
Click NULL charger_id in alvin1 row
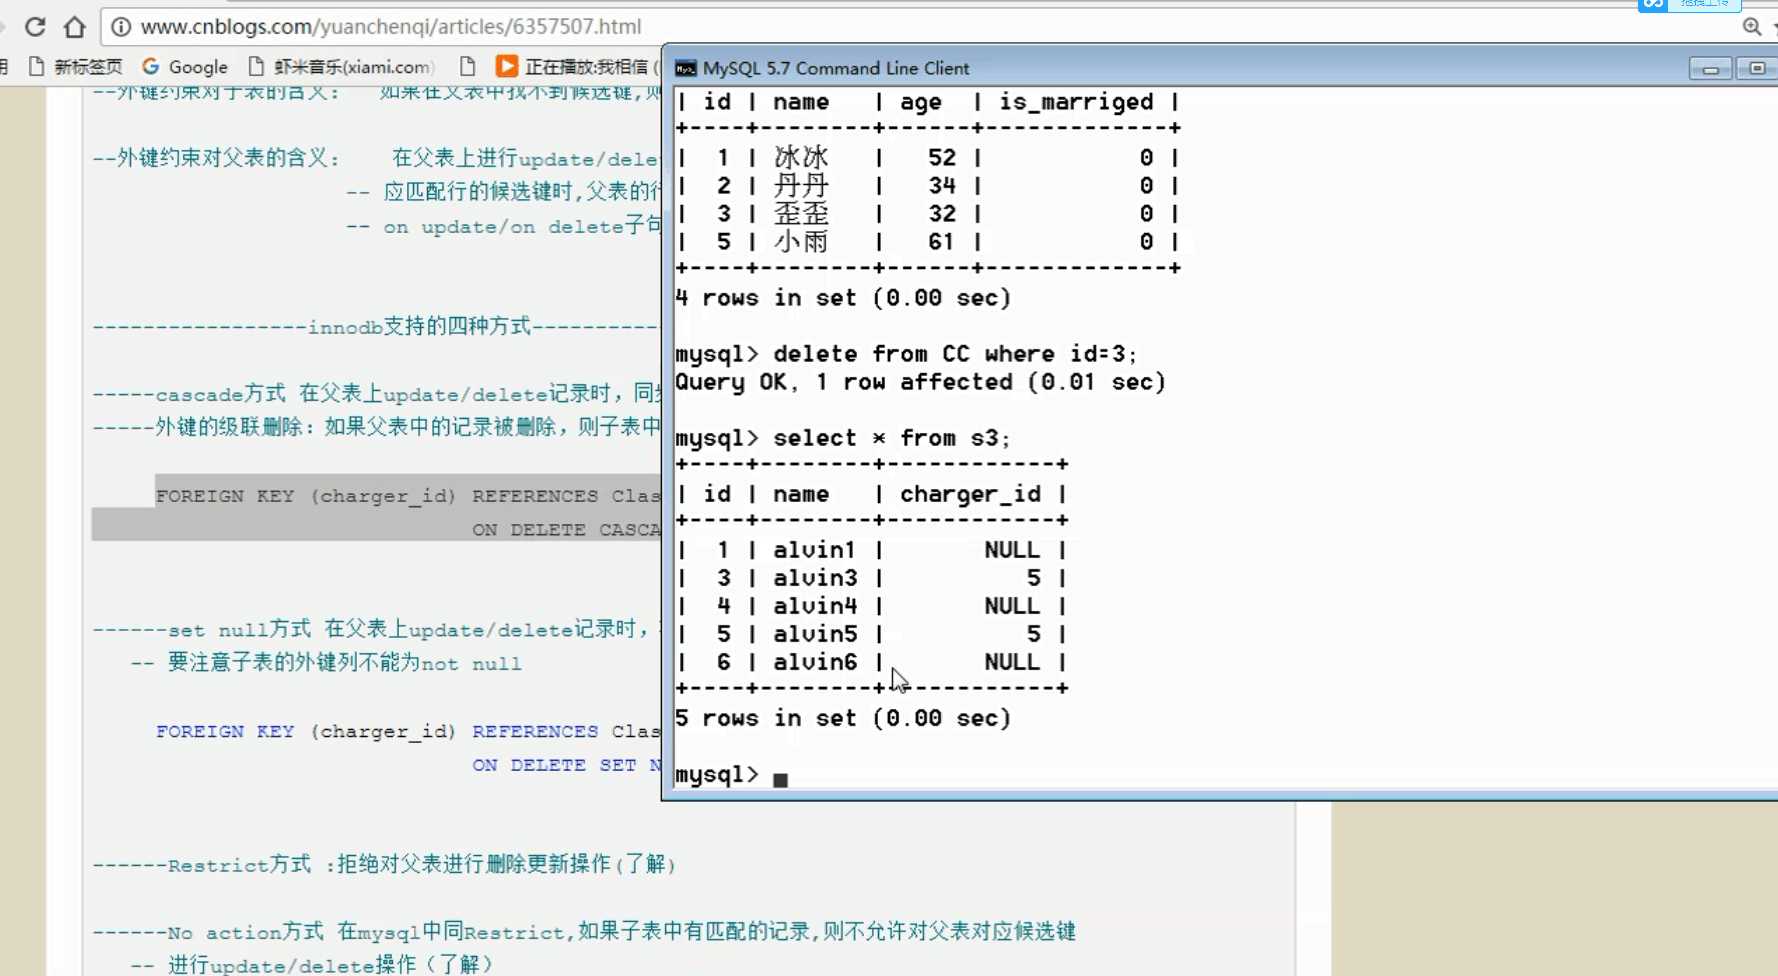point(1012,550)
